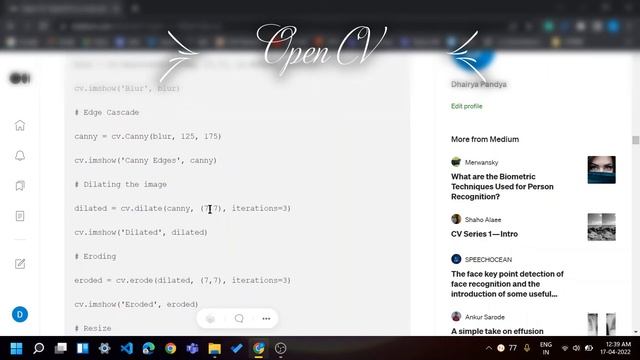Open taskbar search
640x360 pixels.
38,349
